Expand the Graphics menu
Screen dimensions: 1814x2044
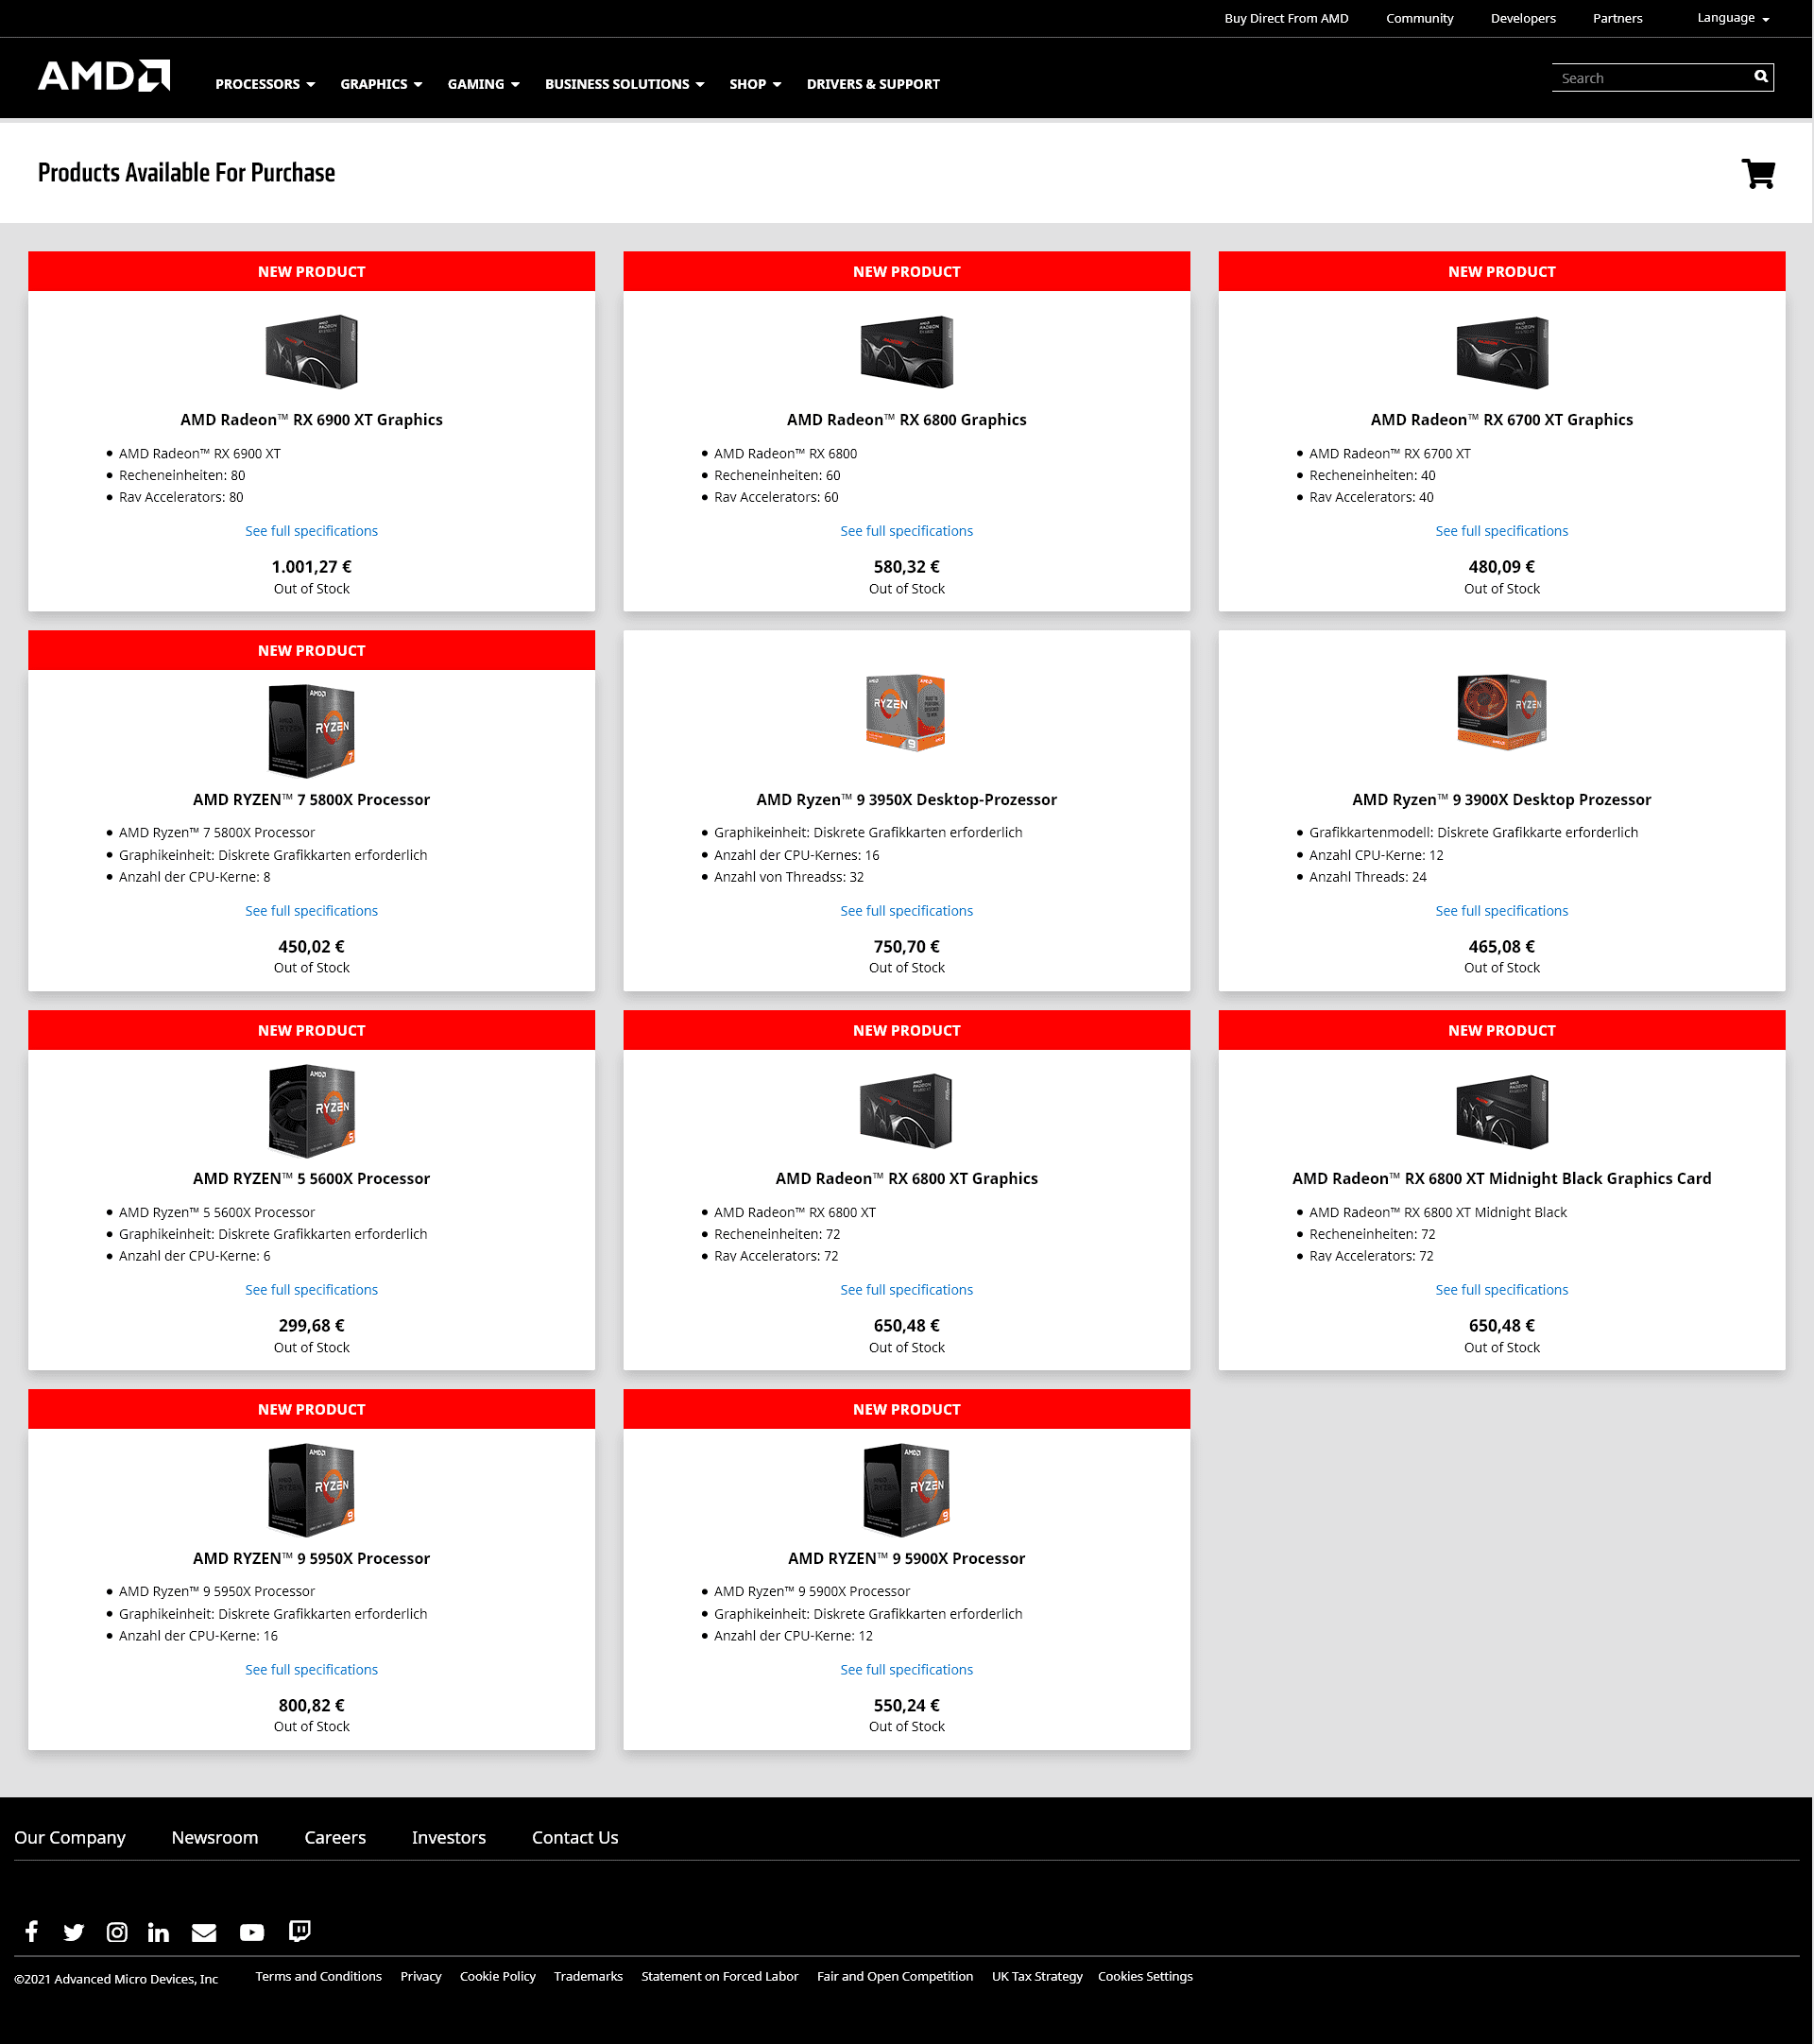(381, 84)
